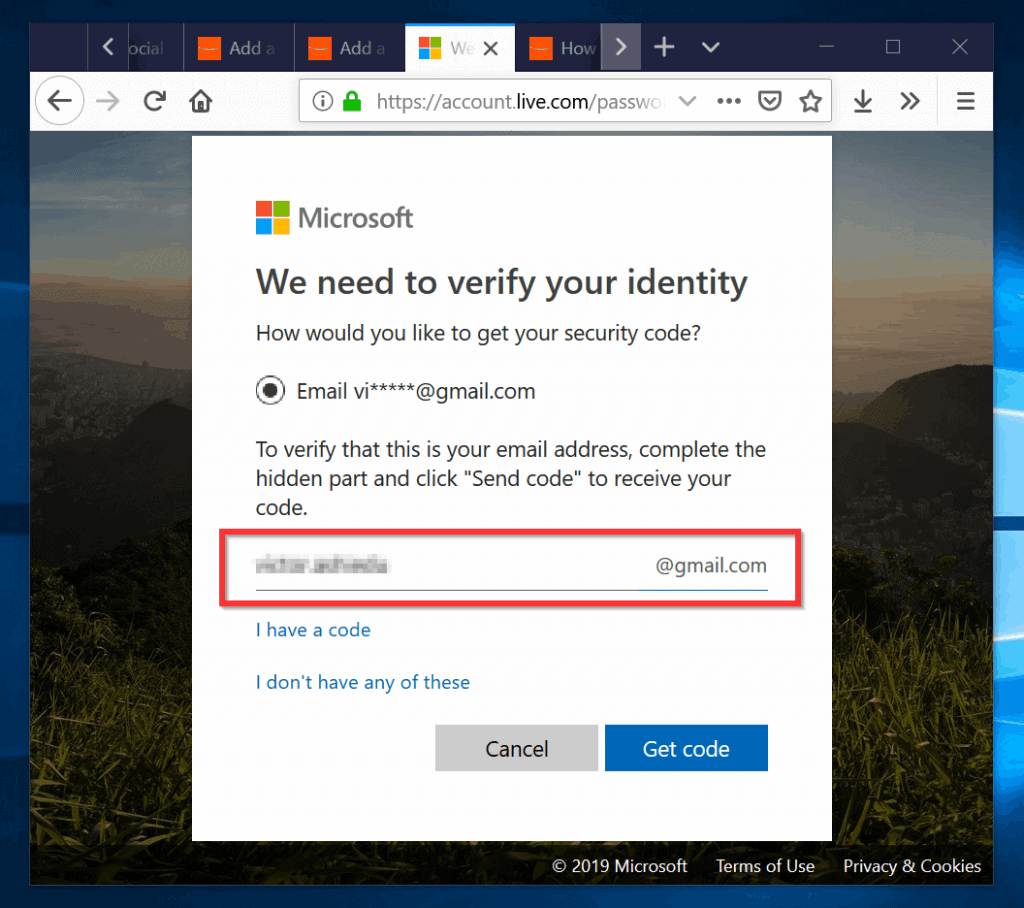This screenshot has width=1024, height=908.
Task: Click 'How would you like to get your security code?'
Action: [478, 333]
